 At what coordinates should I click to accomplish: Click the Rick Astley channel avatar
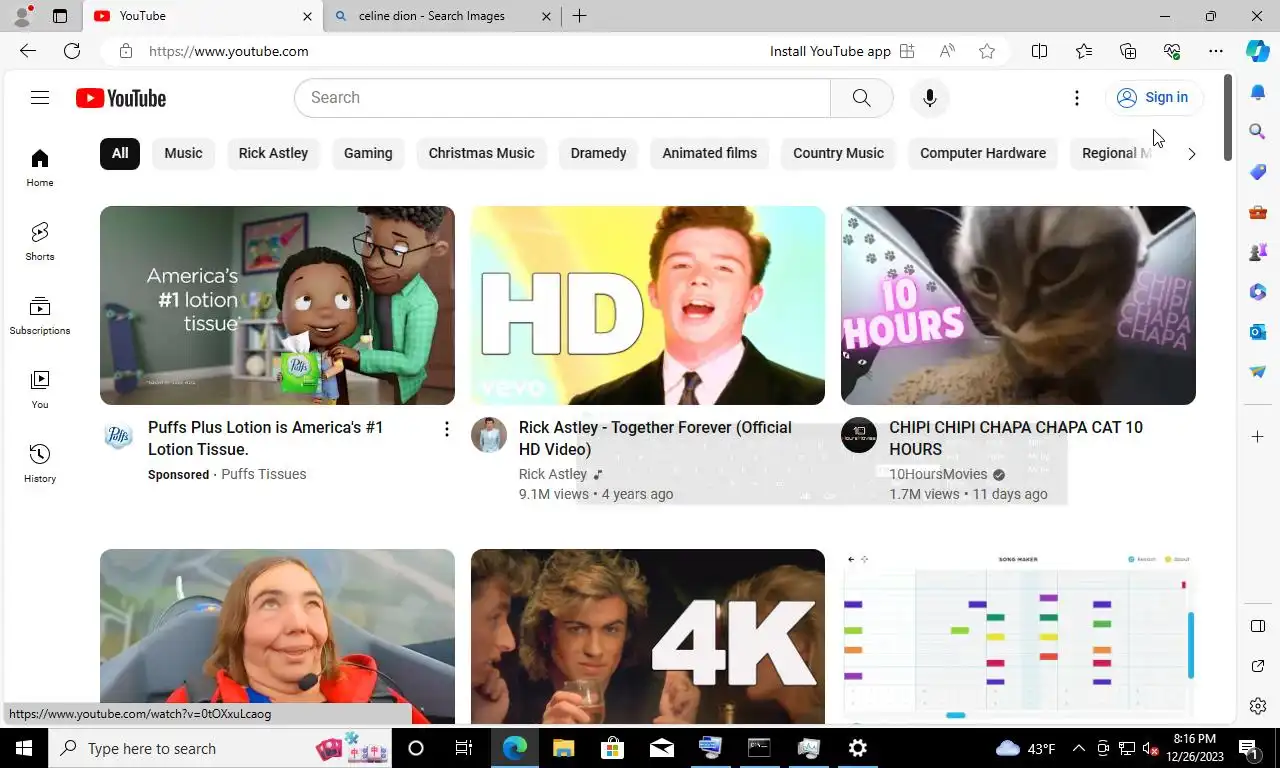[489, 435]
